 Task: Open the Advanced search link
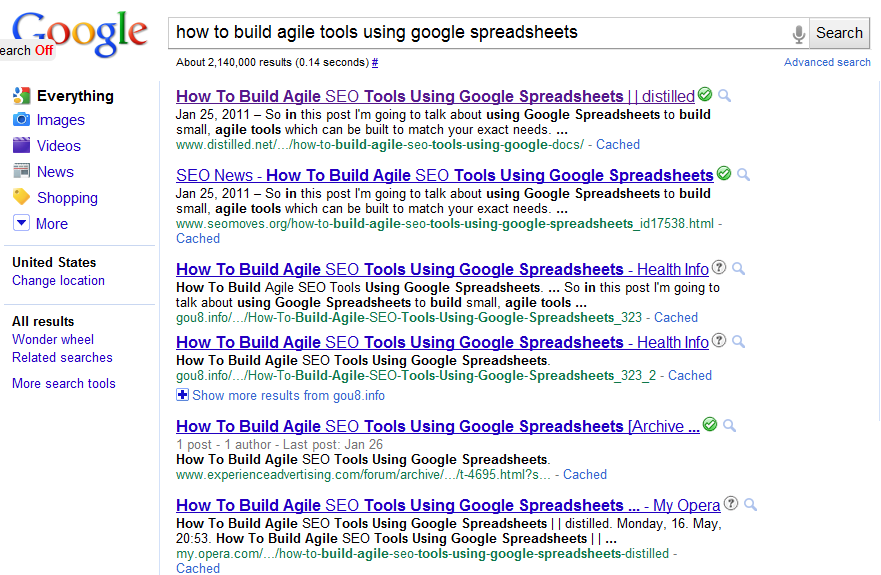tap(827, 62)
